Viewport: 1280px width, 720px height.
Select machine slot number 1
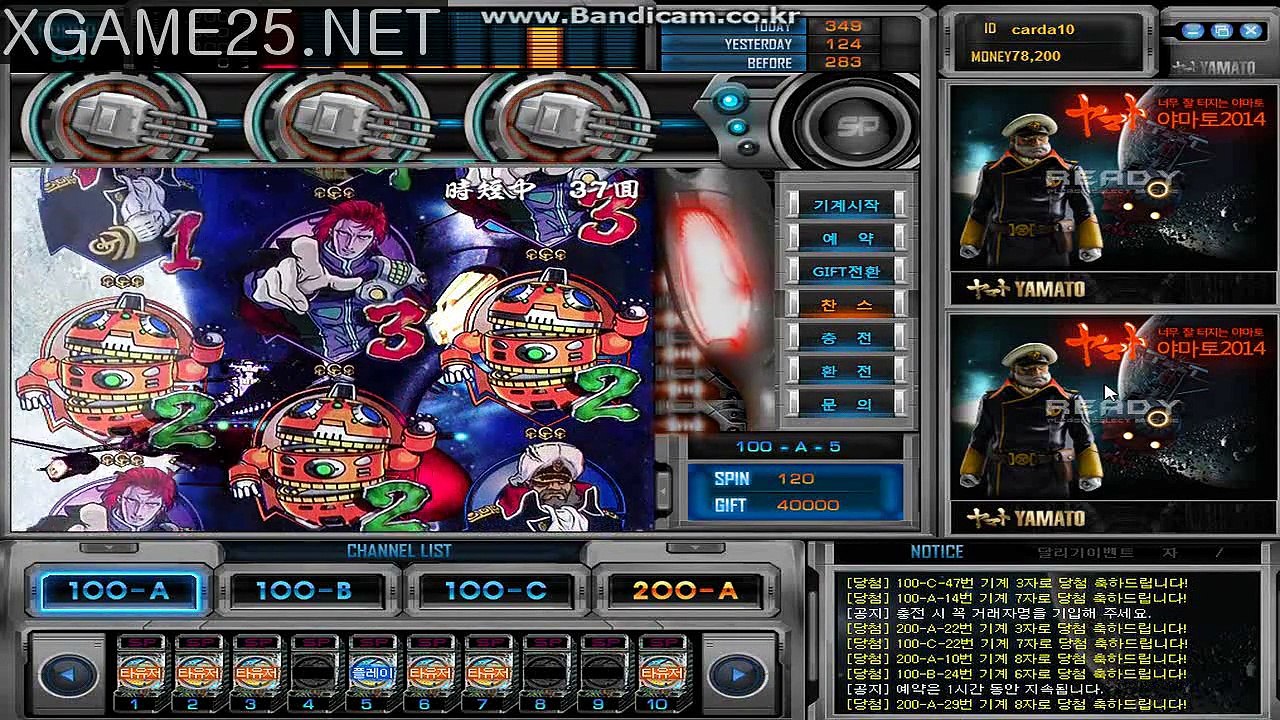140,672
